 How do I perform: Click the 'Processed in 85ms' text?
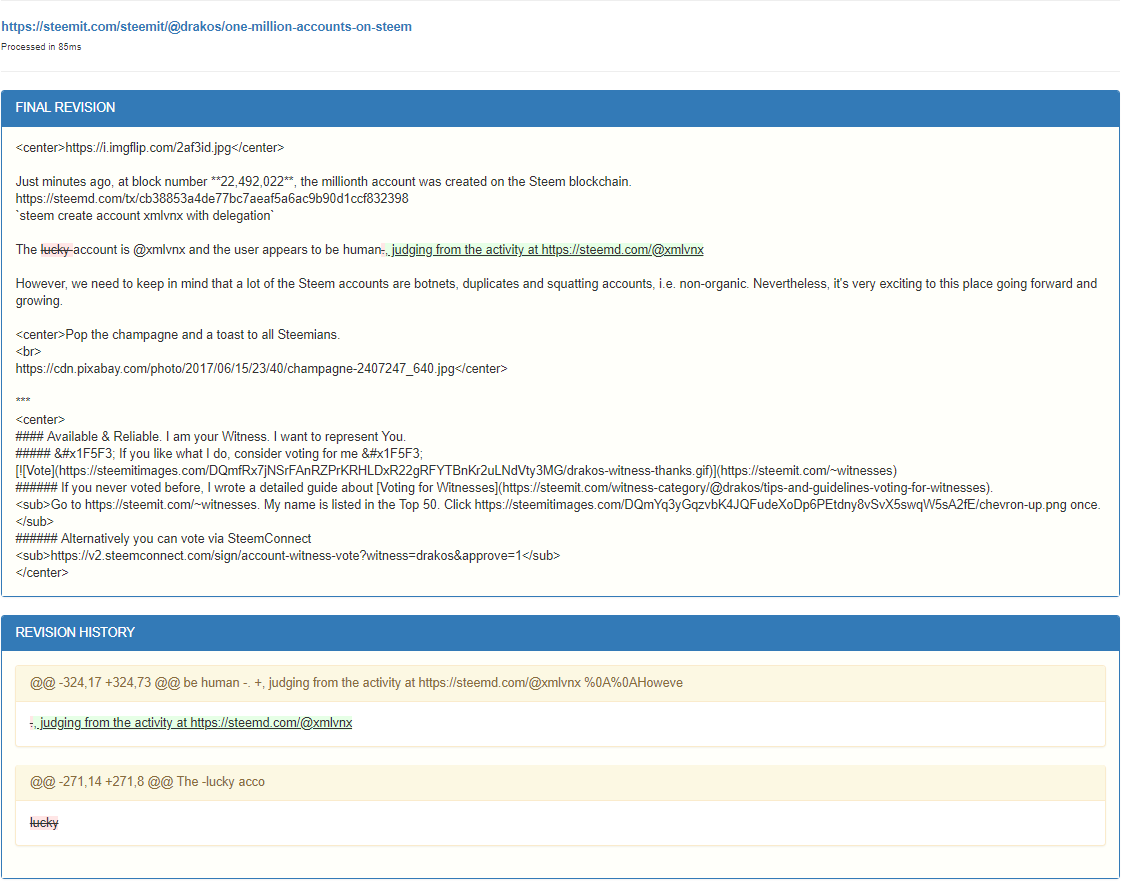point(41,46)
